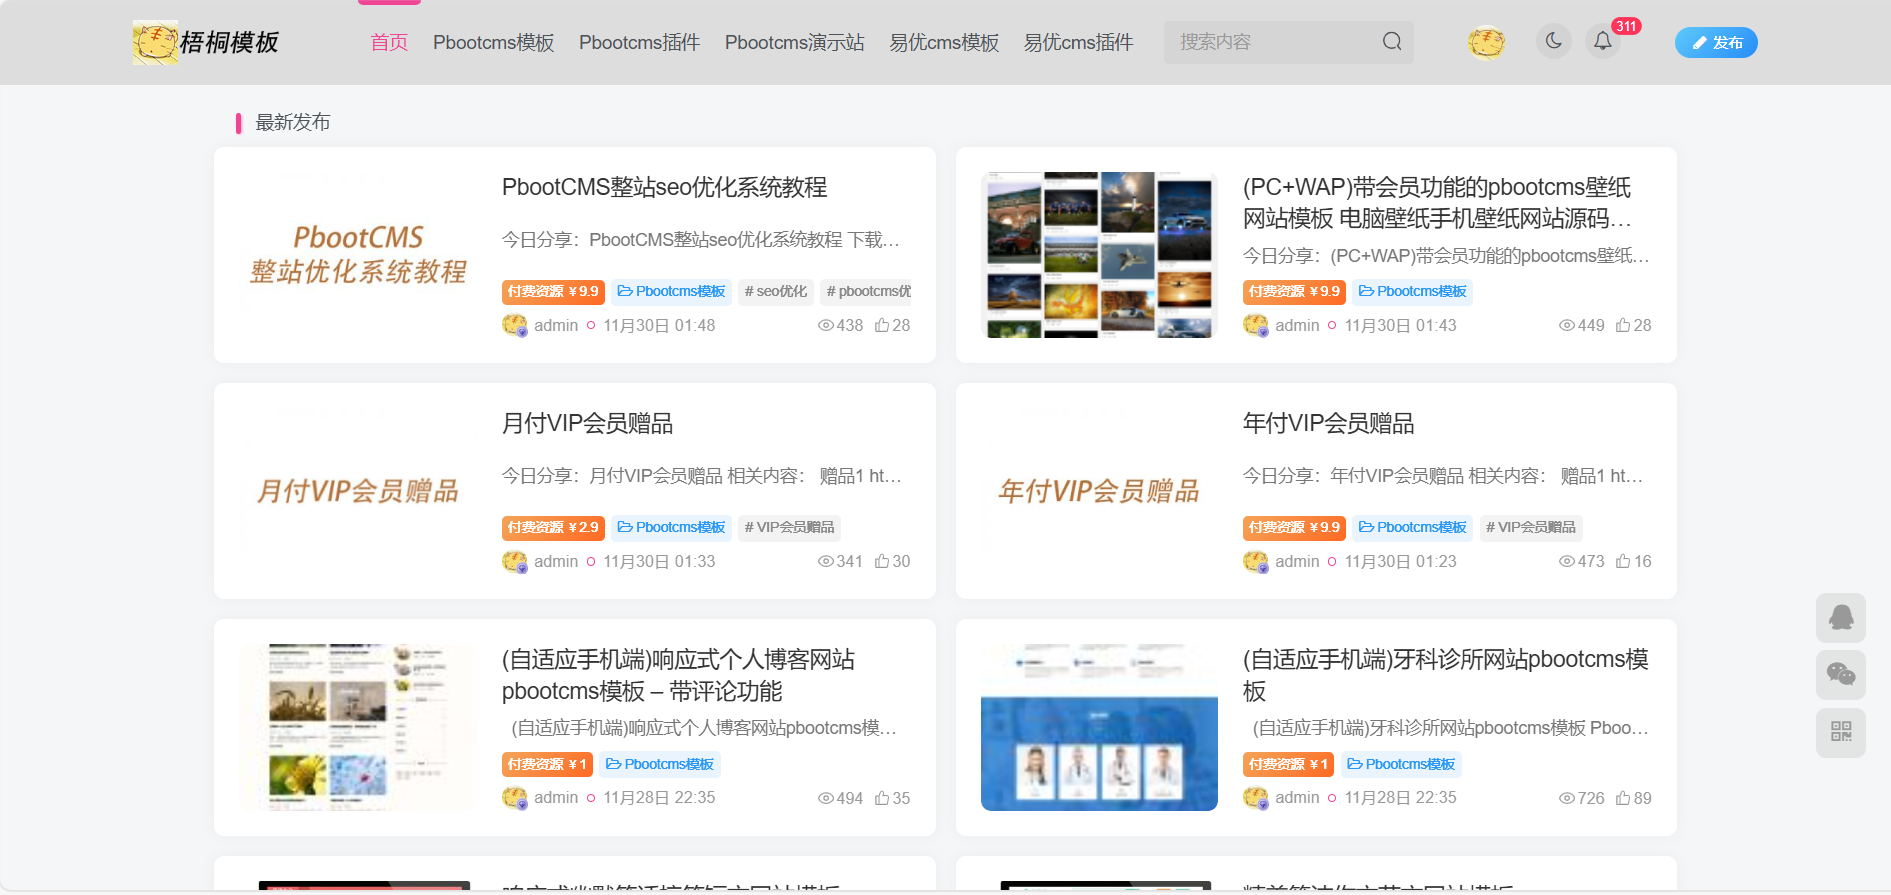This screenshot has height=895, width=1891.
Task: Click admin avatar on 壁纸网站模板 card
Action: [x=1255, y=325]
